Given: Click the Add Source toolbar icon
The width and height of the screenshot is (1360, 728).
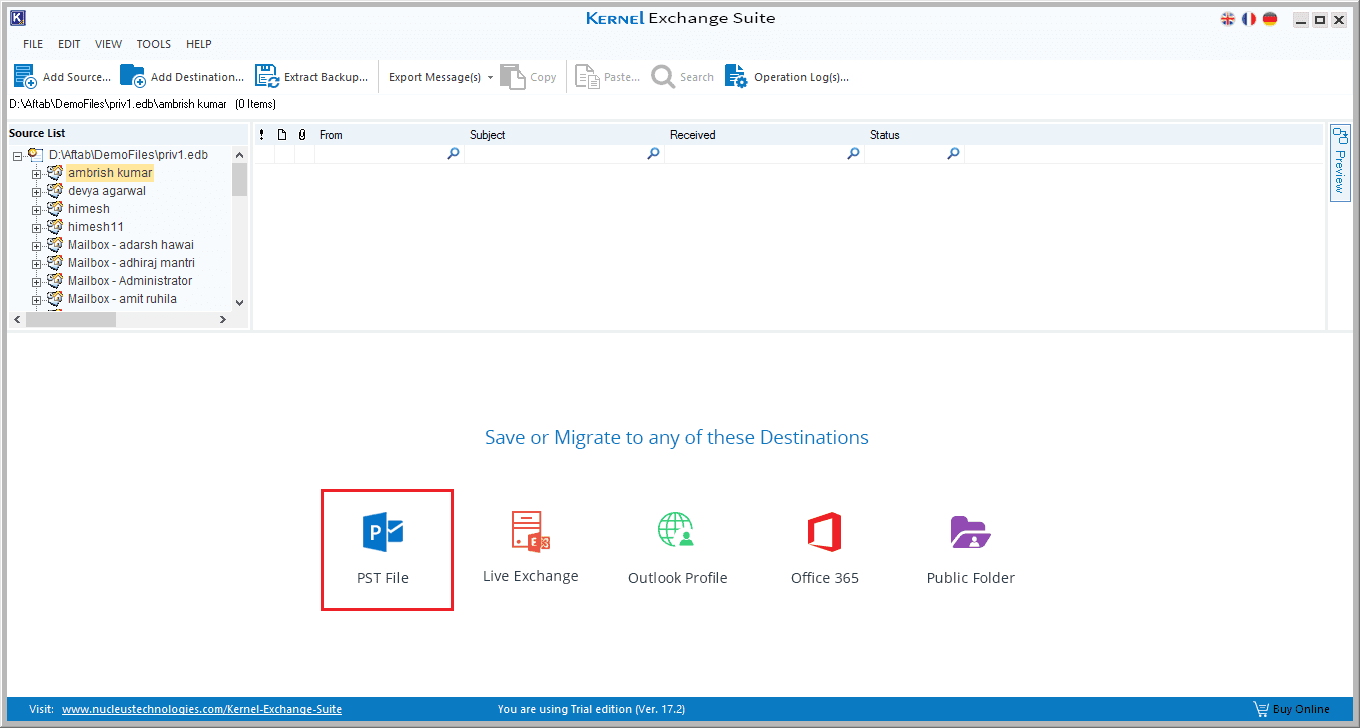Looking at the screenshot, I should 25,76.
